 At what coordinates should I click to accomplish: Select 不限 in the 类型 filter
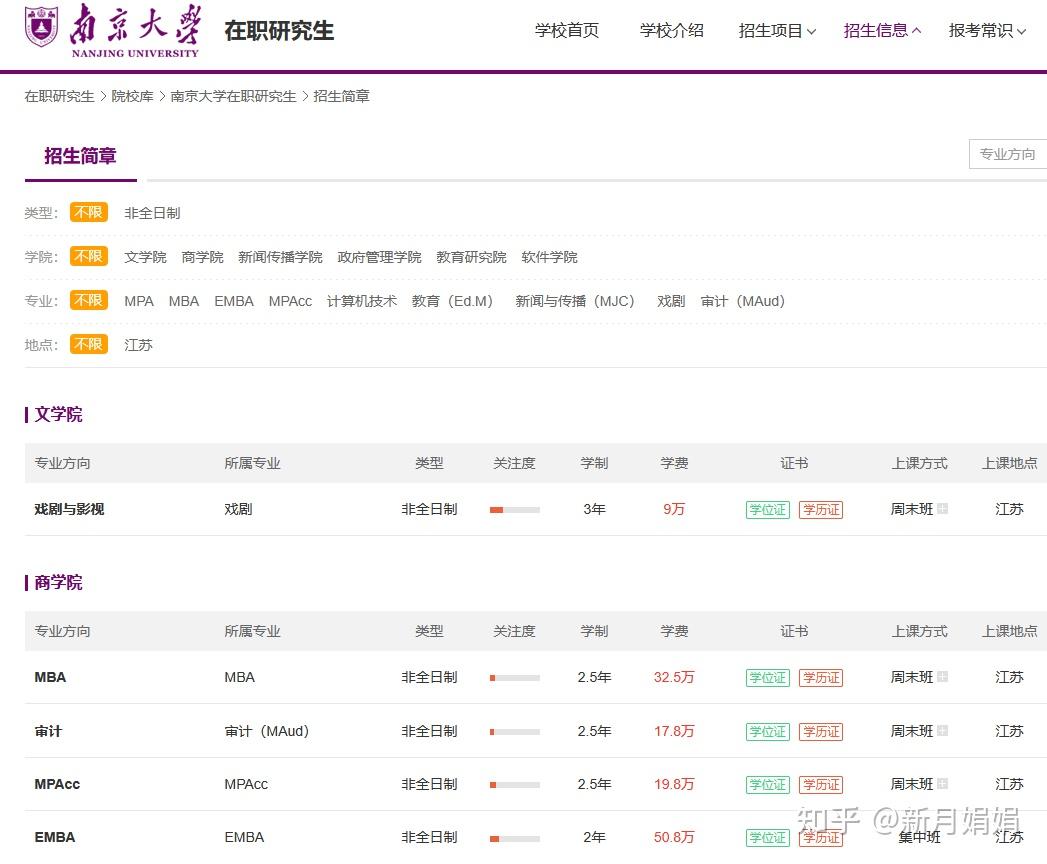pyautogui.click(x=89, y=212)
